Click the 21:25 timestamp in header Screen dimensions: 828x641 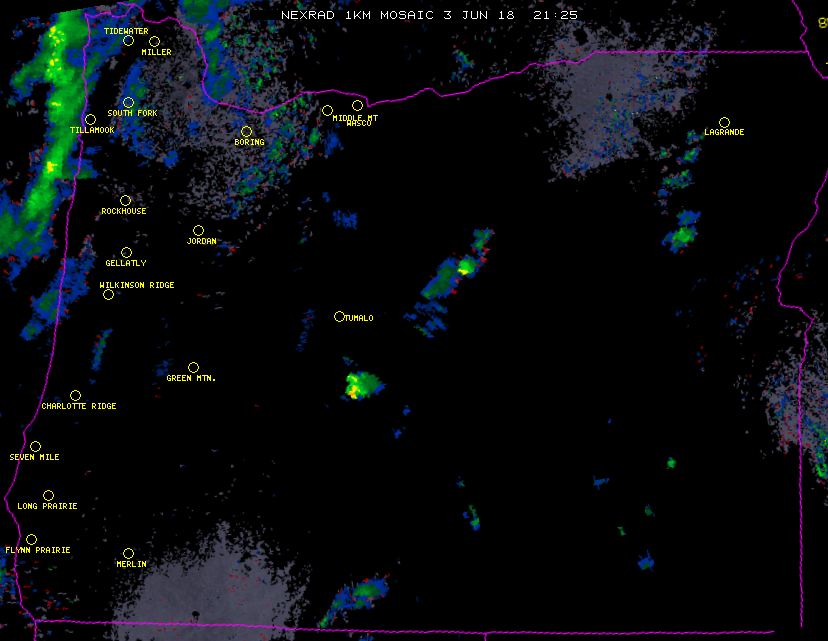(557, 16)
